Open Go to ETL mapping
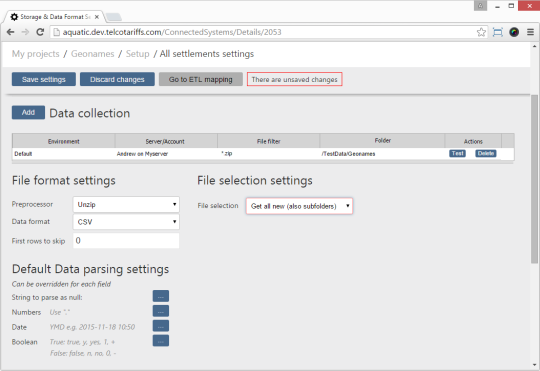540x371 pixels. coord(200,79)
